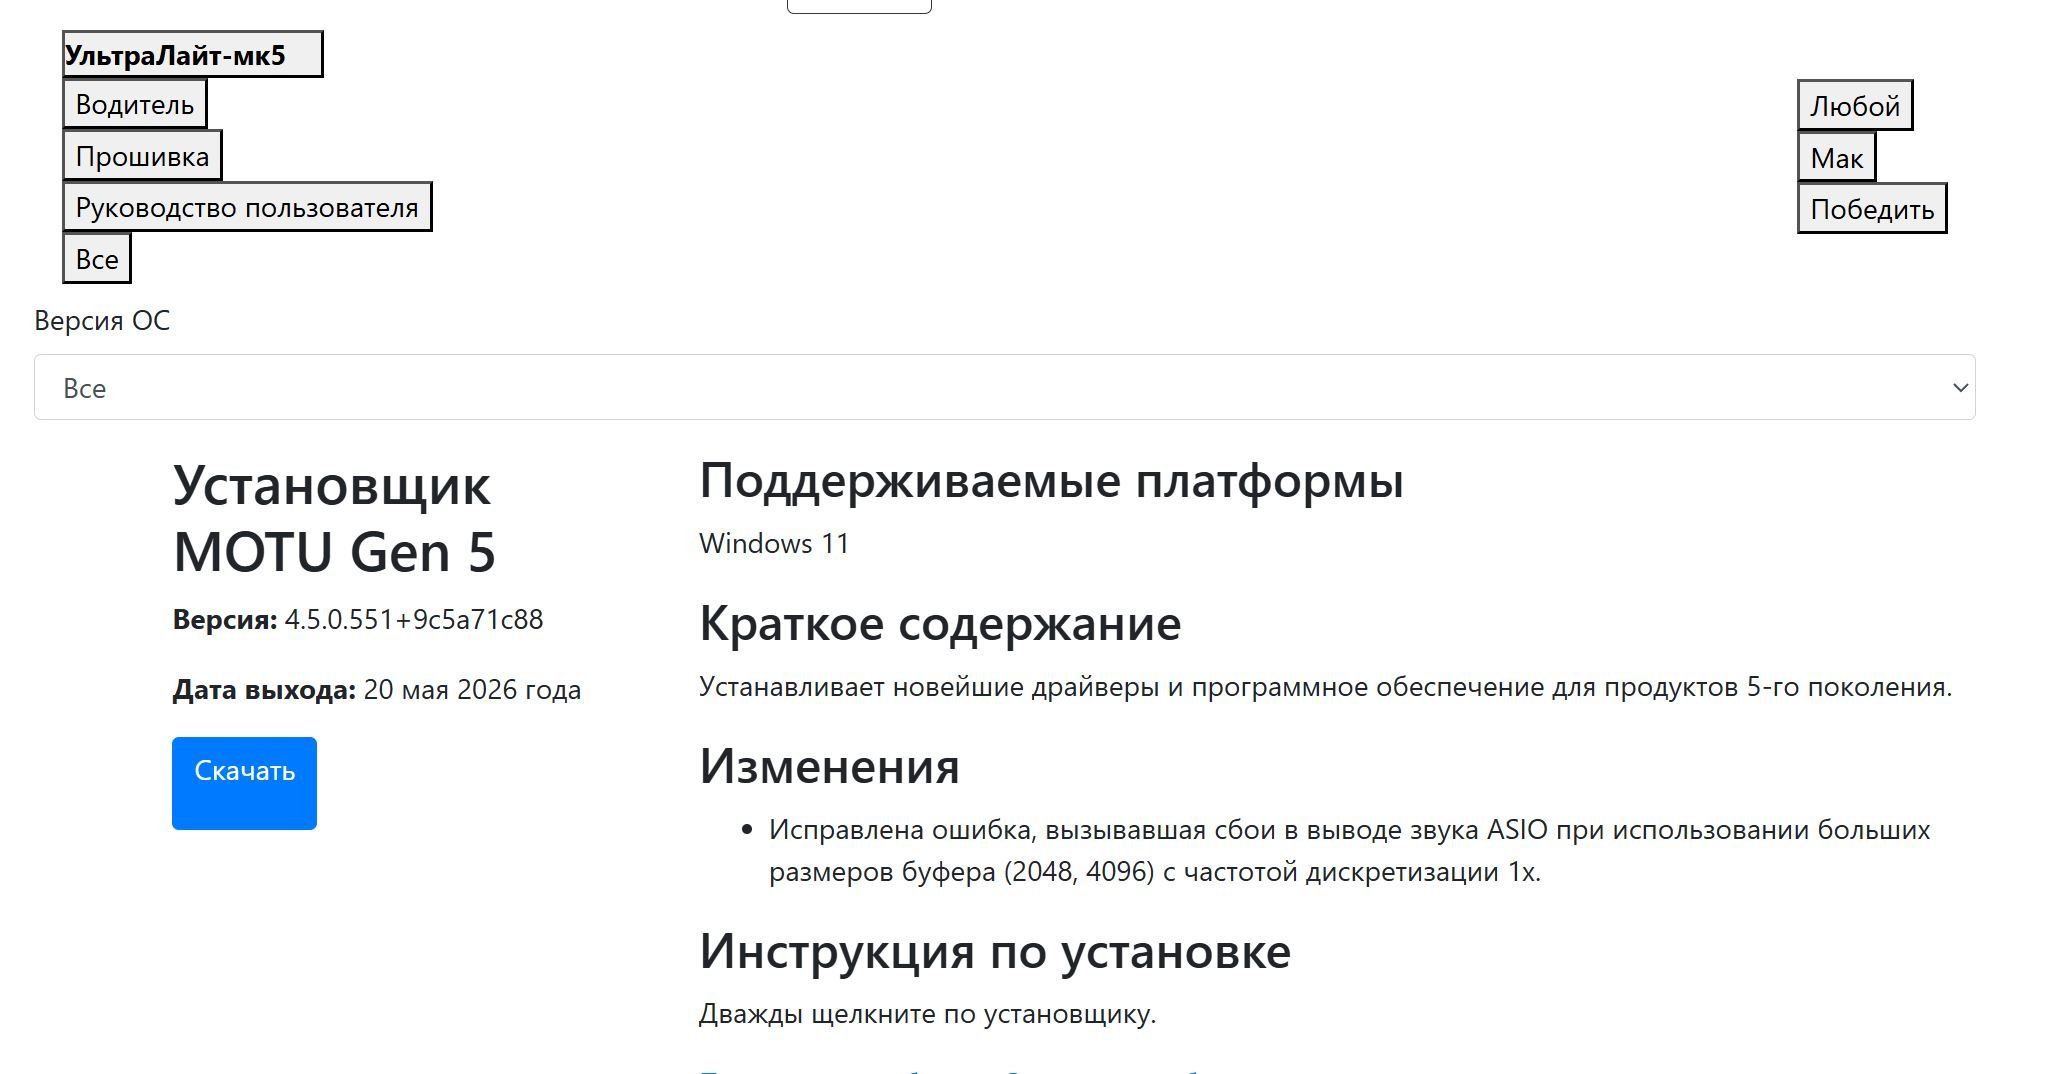Screen dimensions: 2060x1074
Task: Click the text Дважды щелкните по установщику
Action: coord(927,1013)
